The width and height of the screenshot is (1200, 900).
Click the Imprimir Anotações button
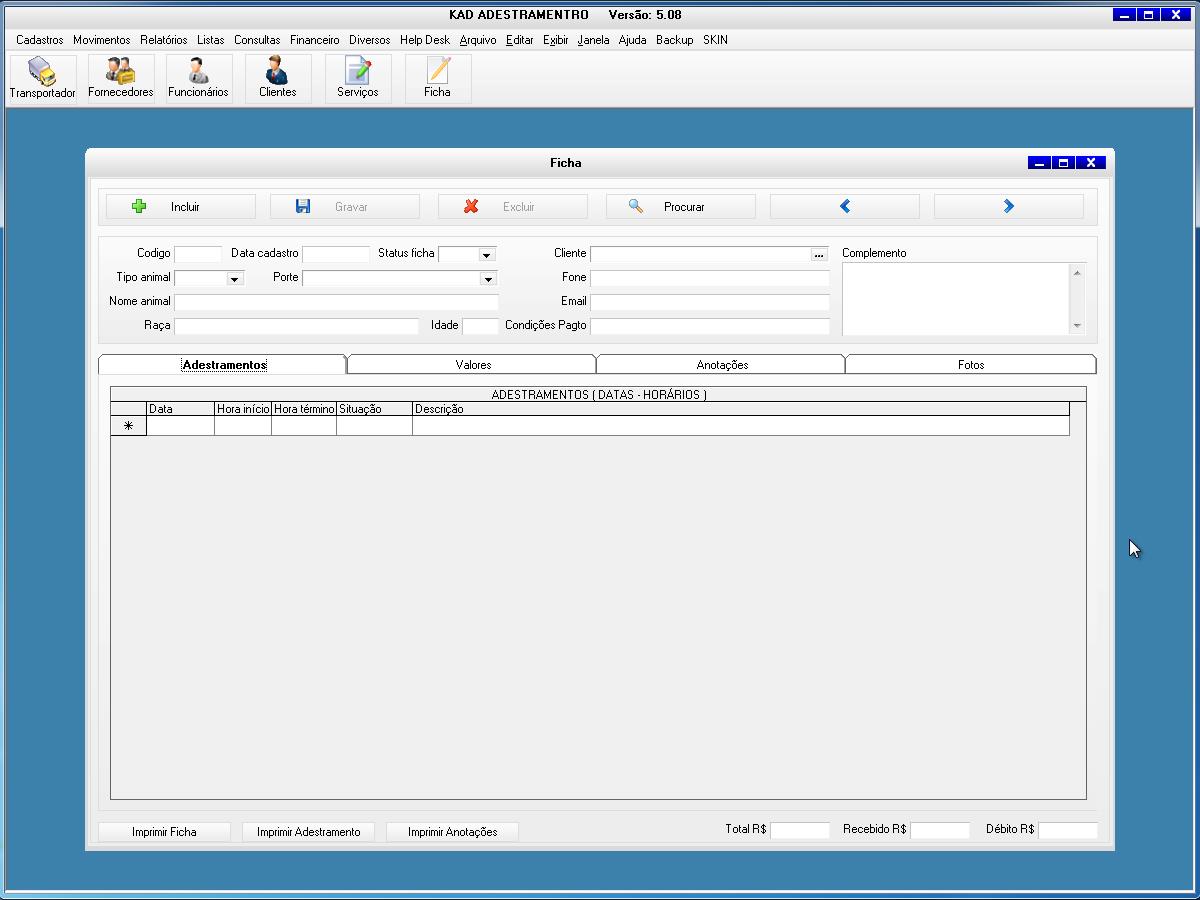pyautogui.click(x=452, y=832)
